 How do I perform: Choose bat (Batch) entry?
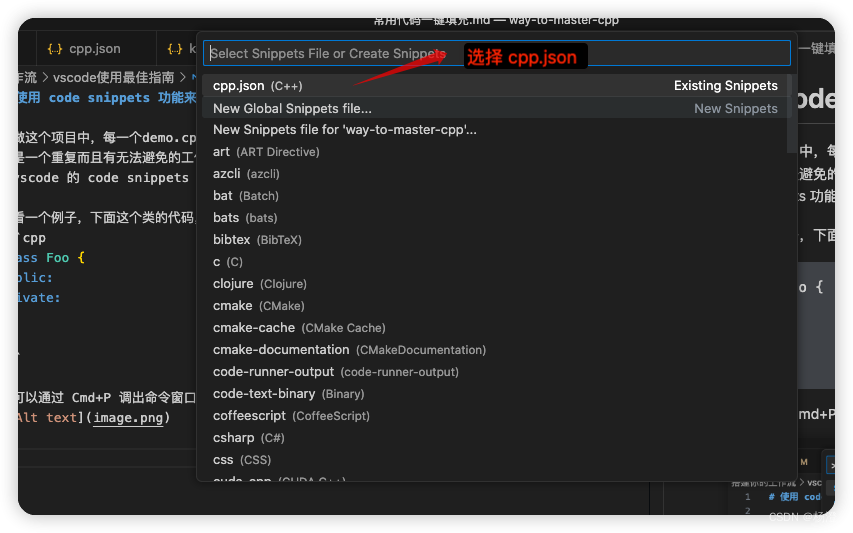tap(494, 196)
